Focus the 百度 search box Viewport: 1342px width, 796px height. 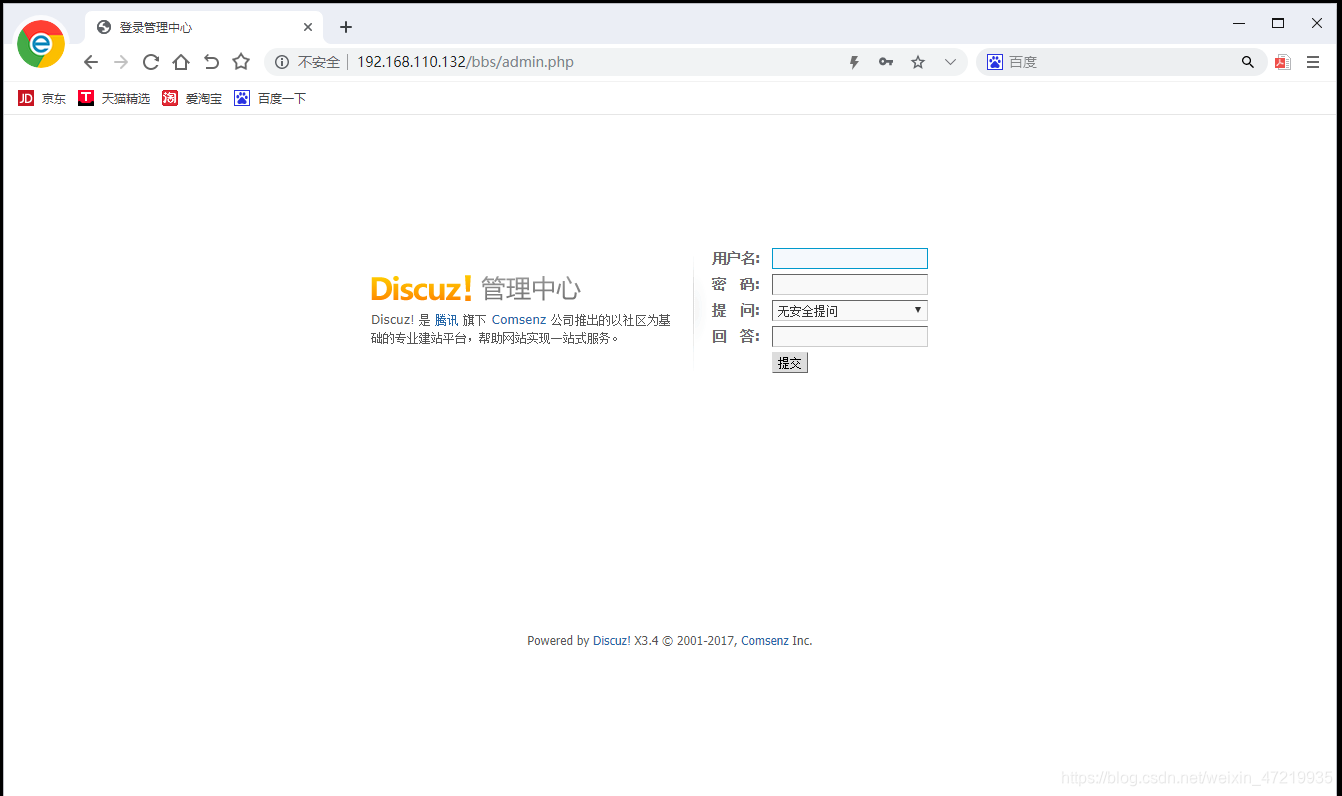pos(1120,62)
